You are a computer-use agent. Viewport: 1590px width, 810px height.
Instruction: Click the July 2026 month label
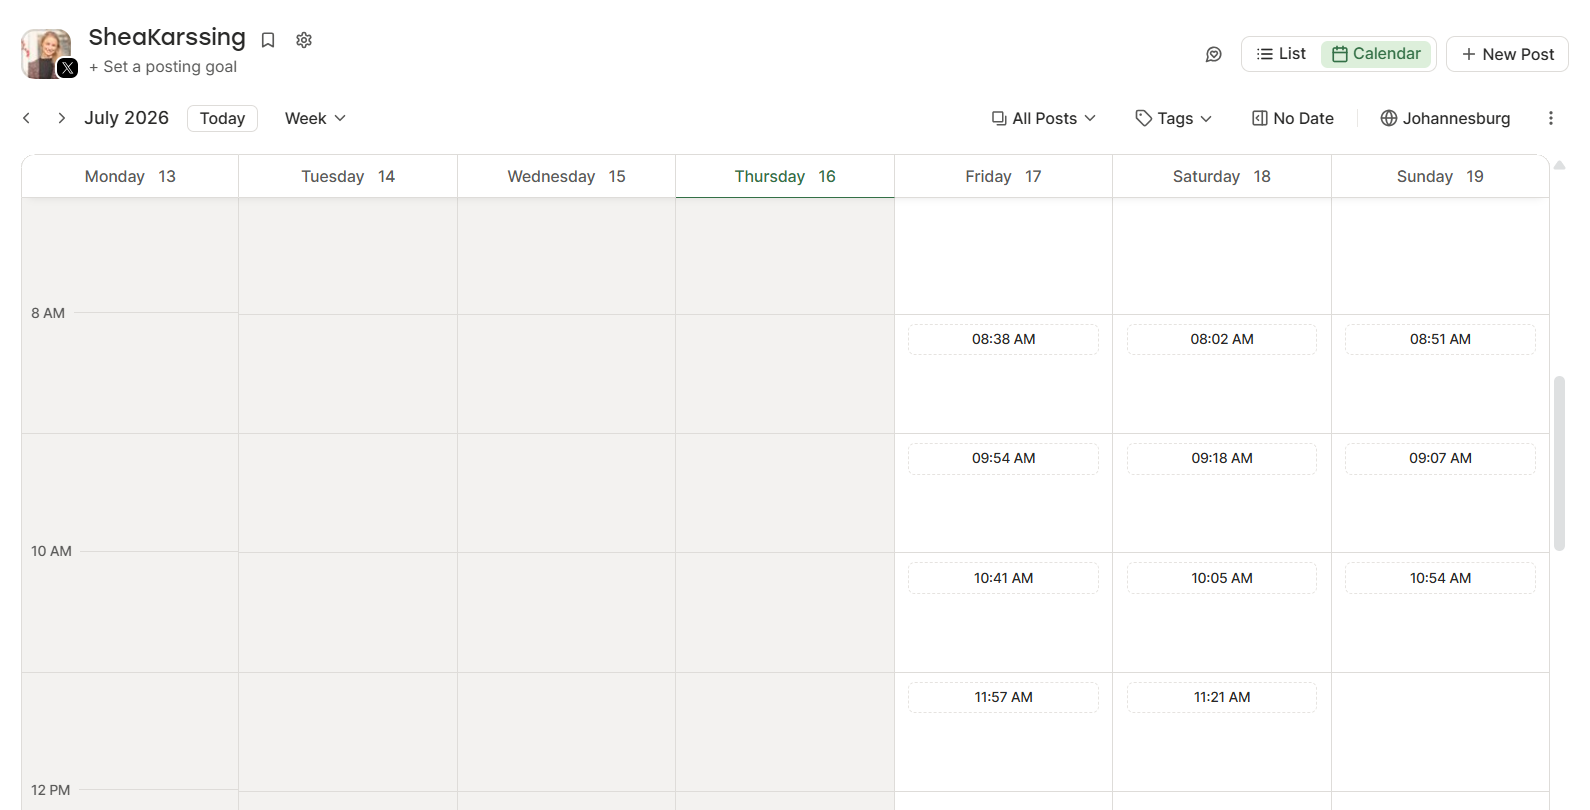coord(127,118)
